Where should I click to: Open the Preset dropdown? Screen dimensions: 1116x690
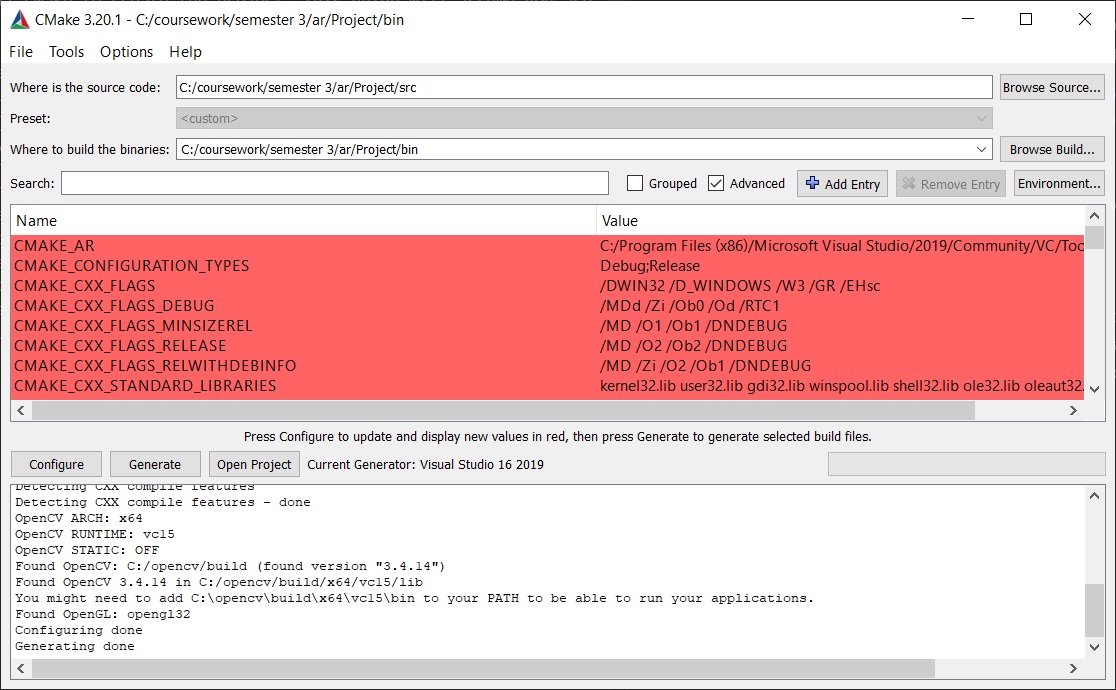(584, 118)
